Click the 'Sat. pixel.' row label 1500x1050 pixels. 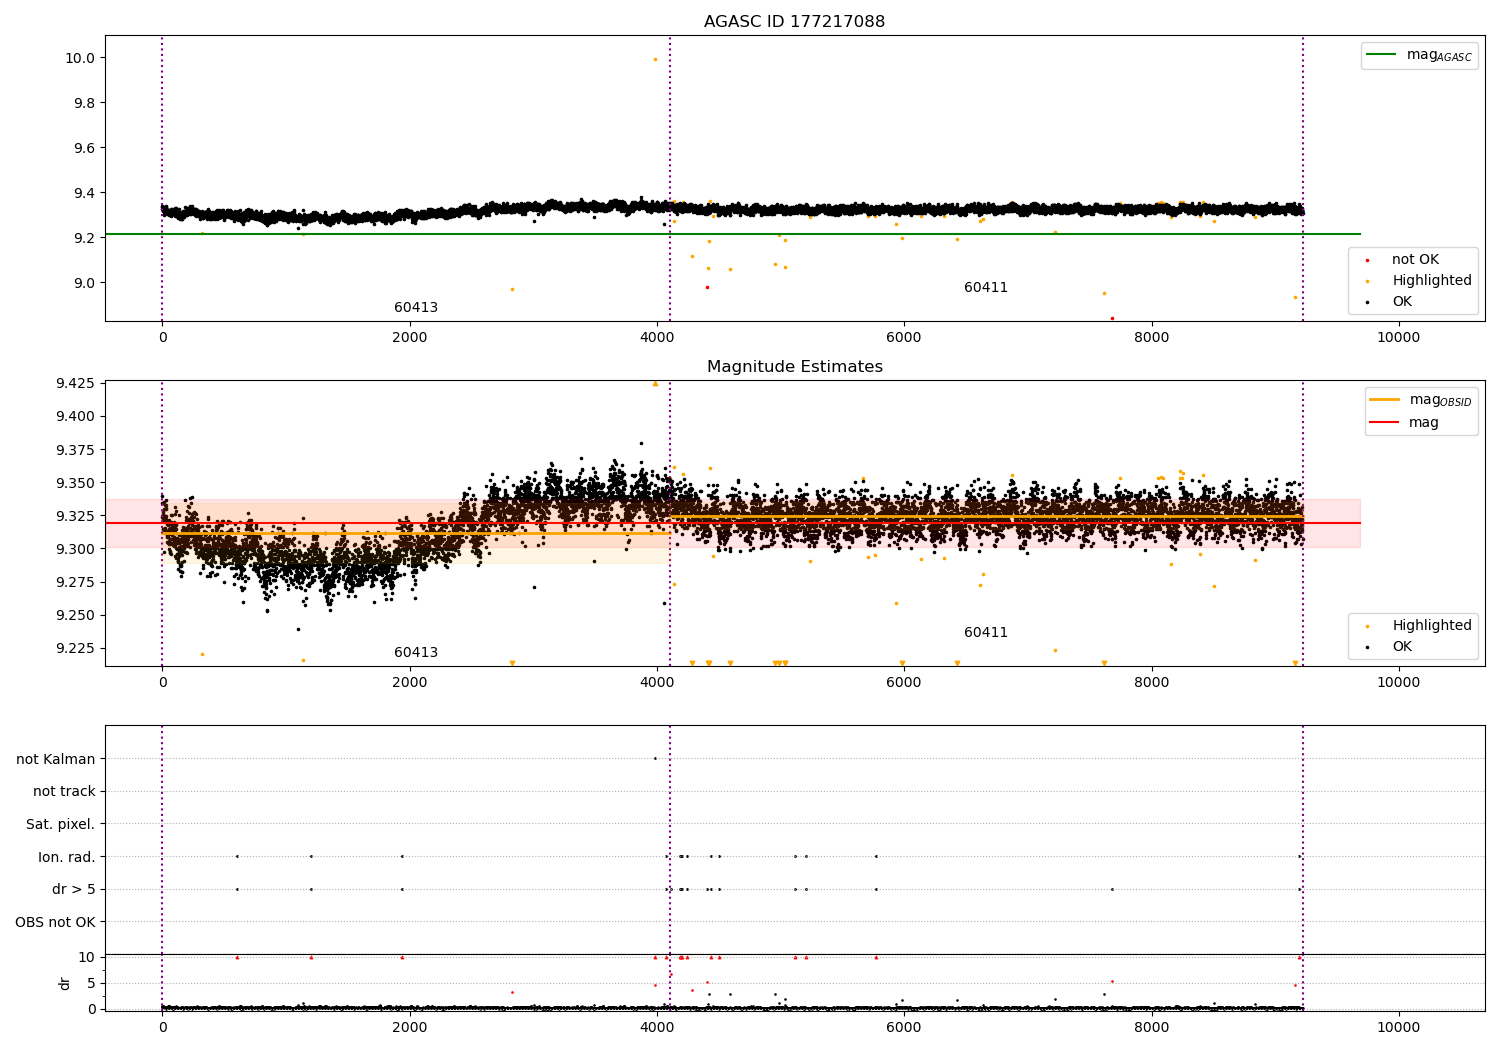[x=61, y=825]
